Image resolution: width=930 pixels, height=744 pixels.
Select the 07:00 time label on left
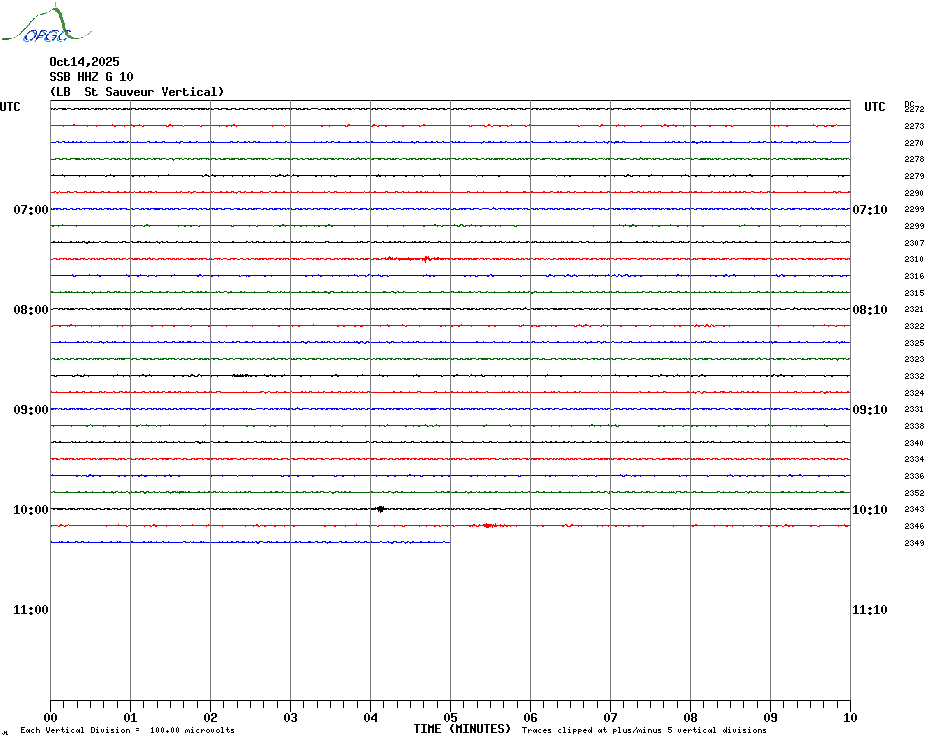(31, 210)
